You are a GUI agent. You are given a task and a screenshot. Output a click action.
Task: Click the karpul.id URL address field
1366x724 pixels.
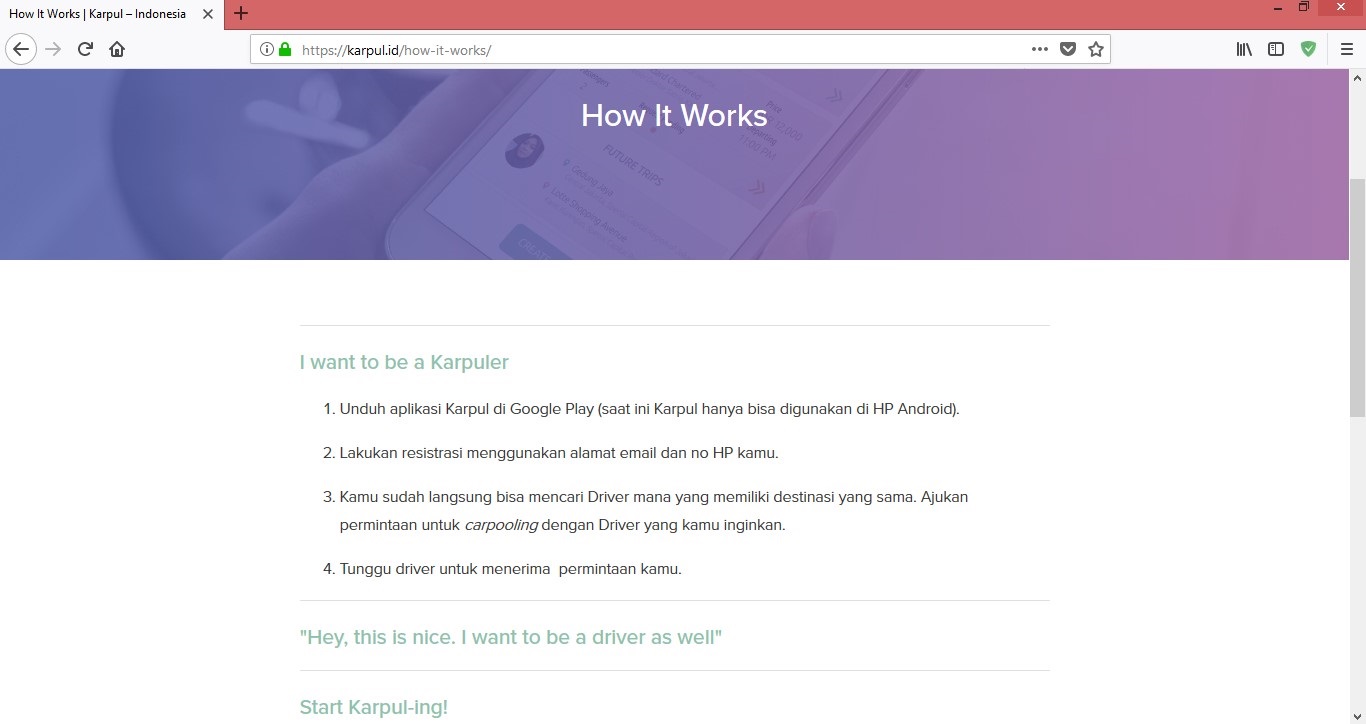click(x=650, y=49)
